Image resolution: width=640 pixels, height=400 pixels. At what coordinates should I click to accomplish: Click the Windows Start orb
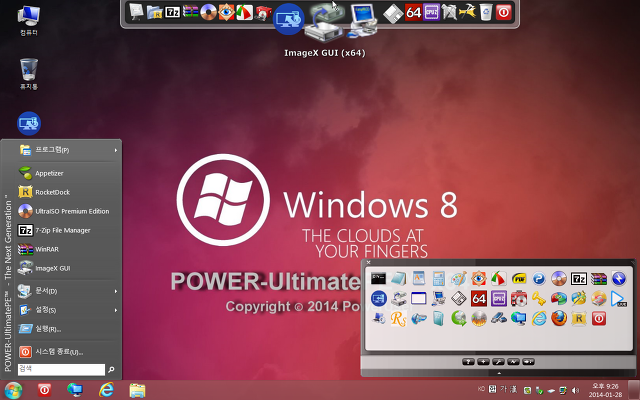tap(13, 391)
